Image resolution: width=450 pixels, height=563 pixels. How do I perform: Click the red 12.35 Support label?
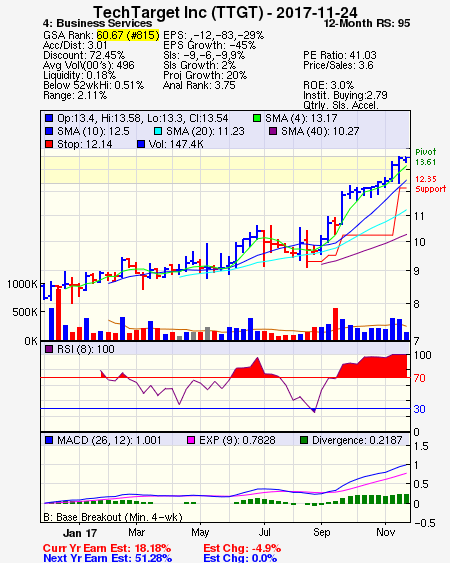(431, 184)
